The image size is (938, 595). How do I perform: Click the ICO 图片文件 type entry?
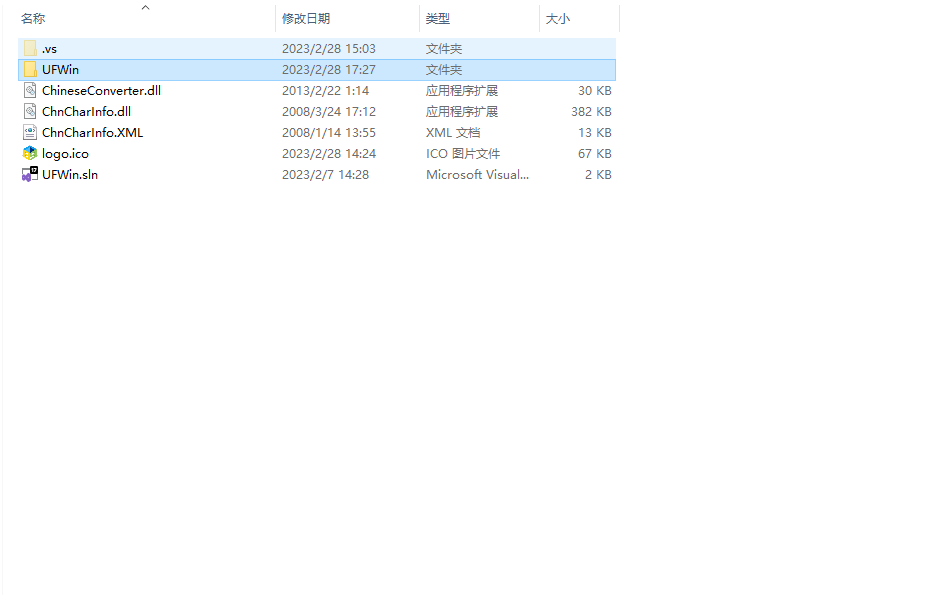(462, 153)
